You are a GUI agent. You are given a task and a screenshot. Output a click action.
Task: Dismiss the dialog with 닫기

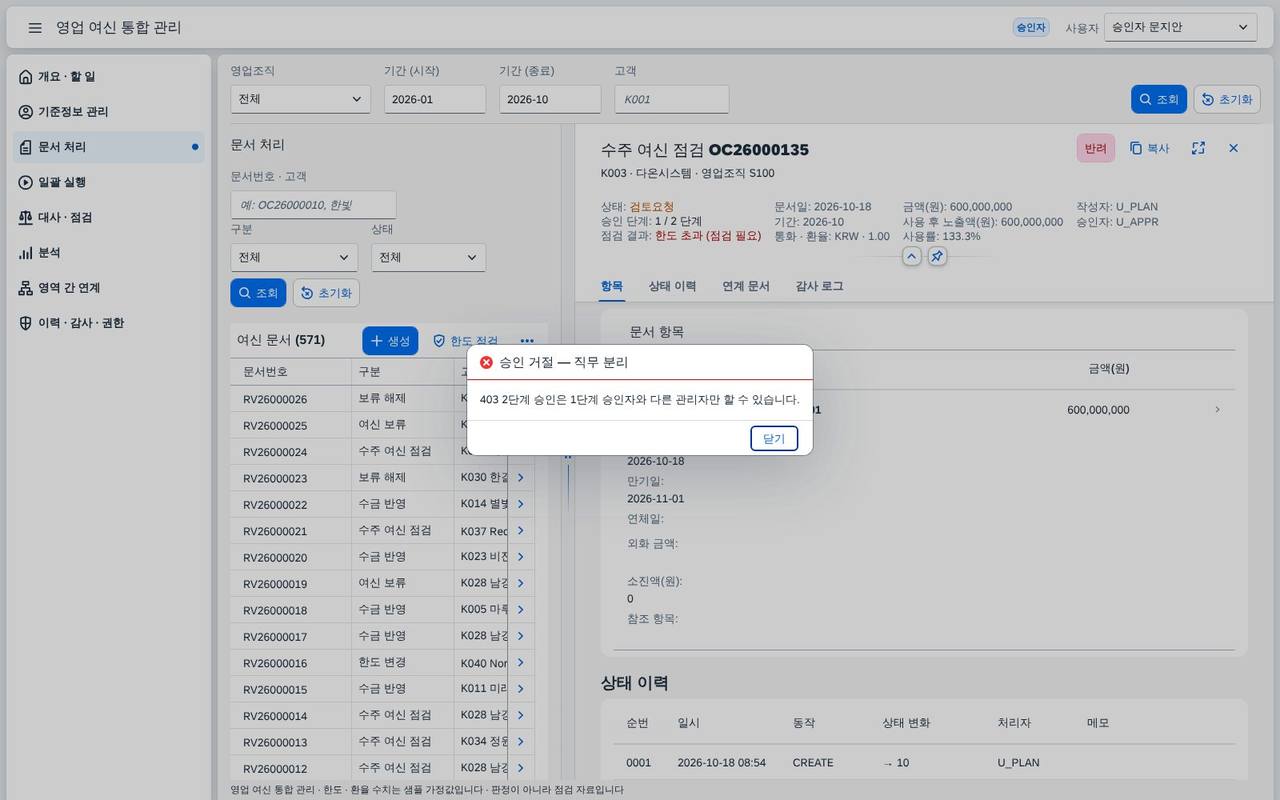[774, 438]
